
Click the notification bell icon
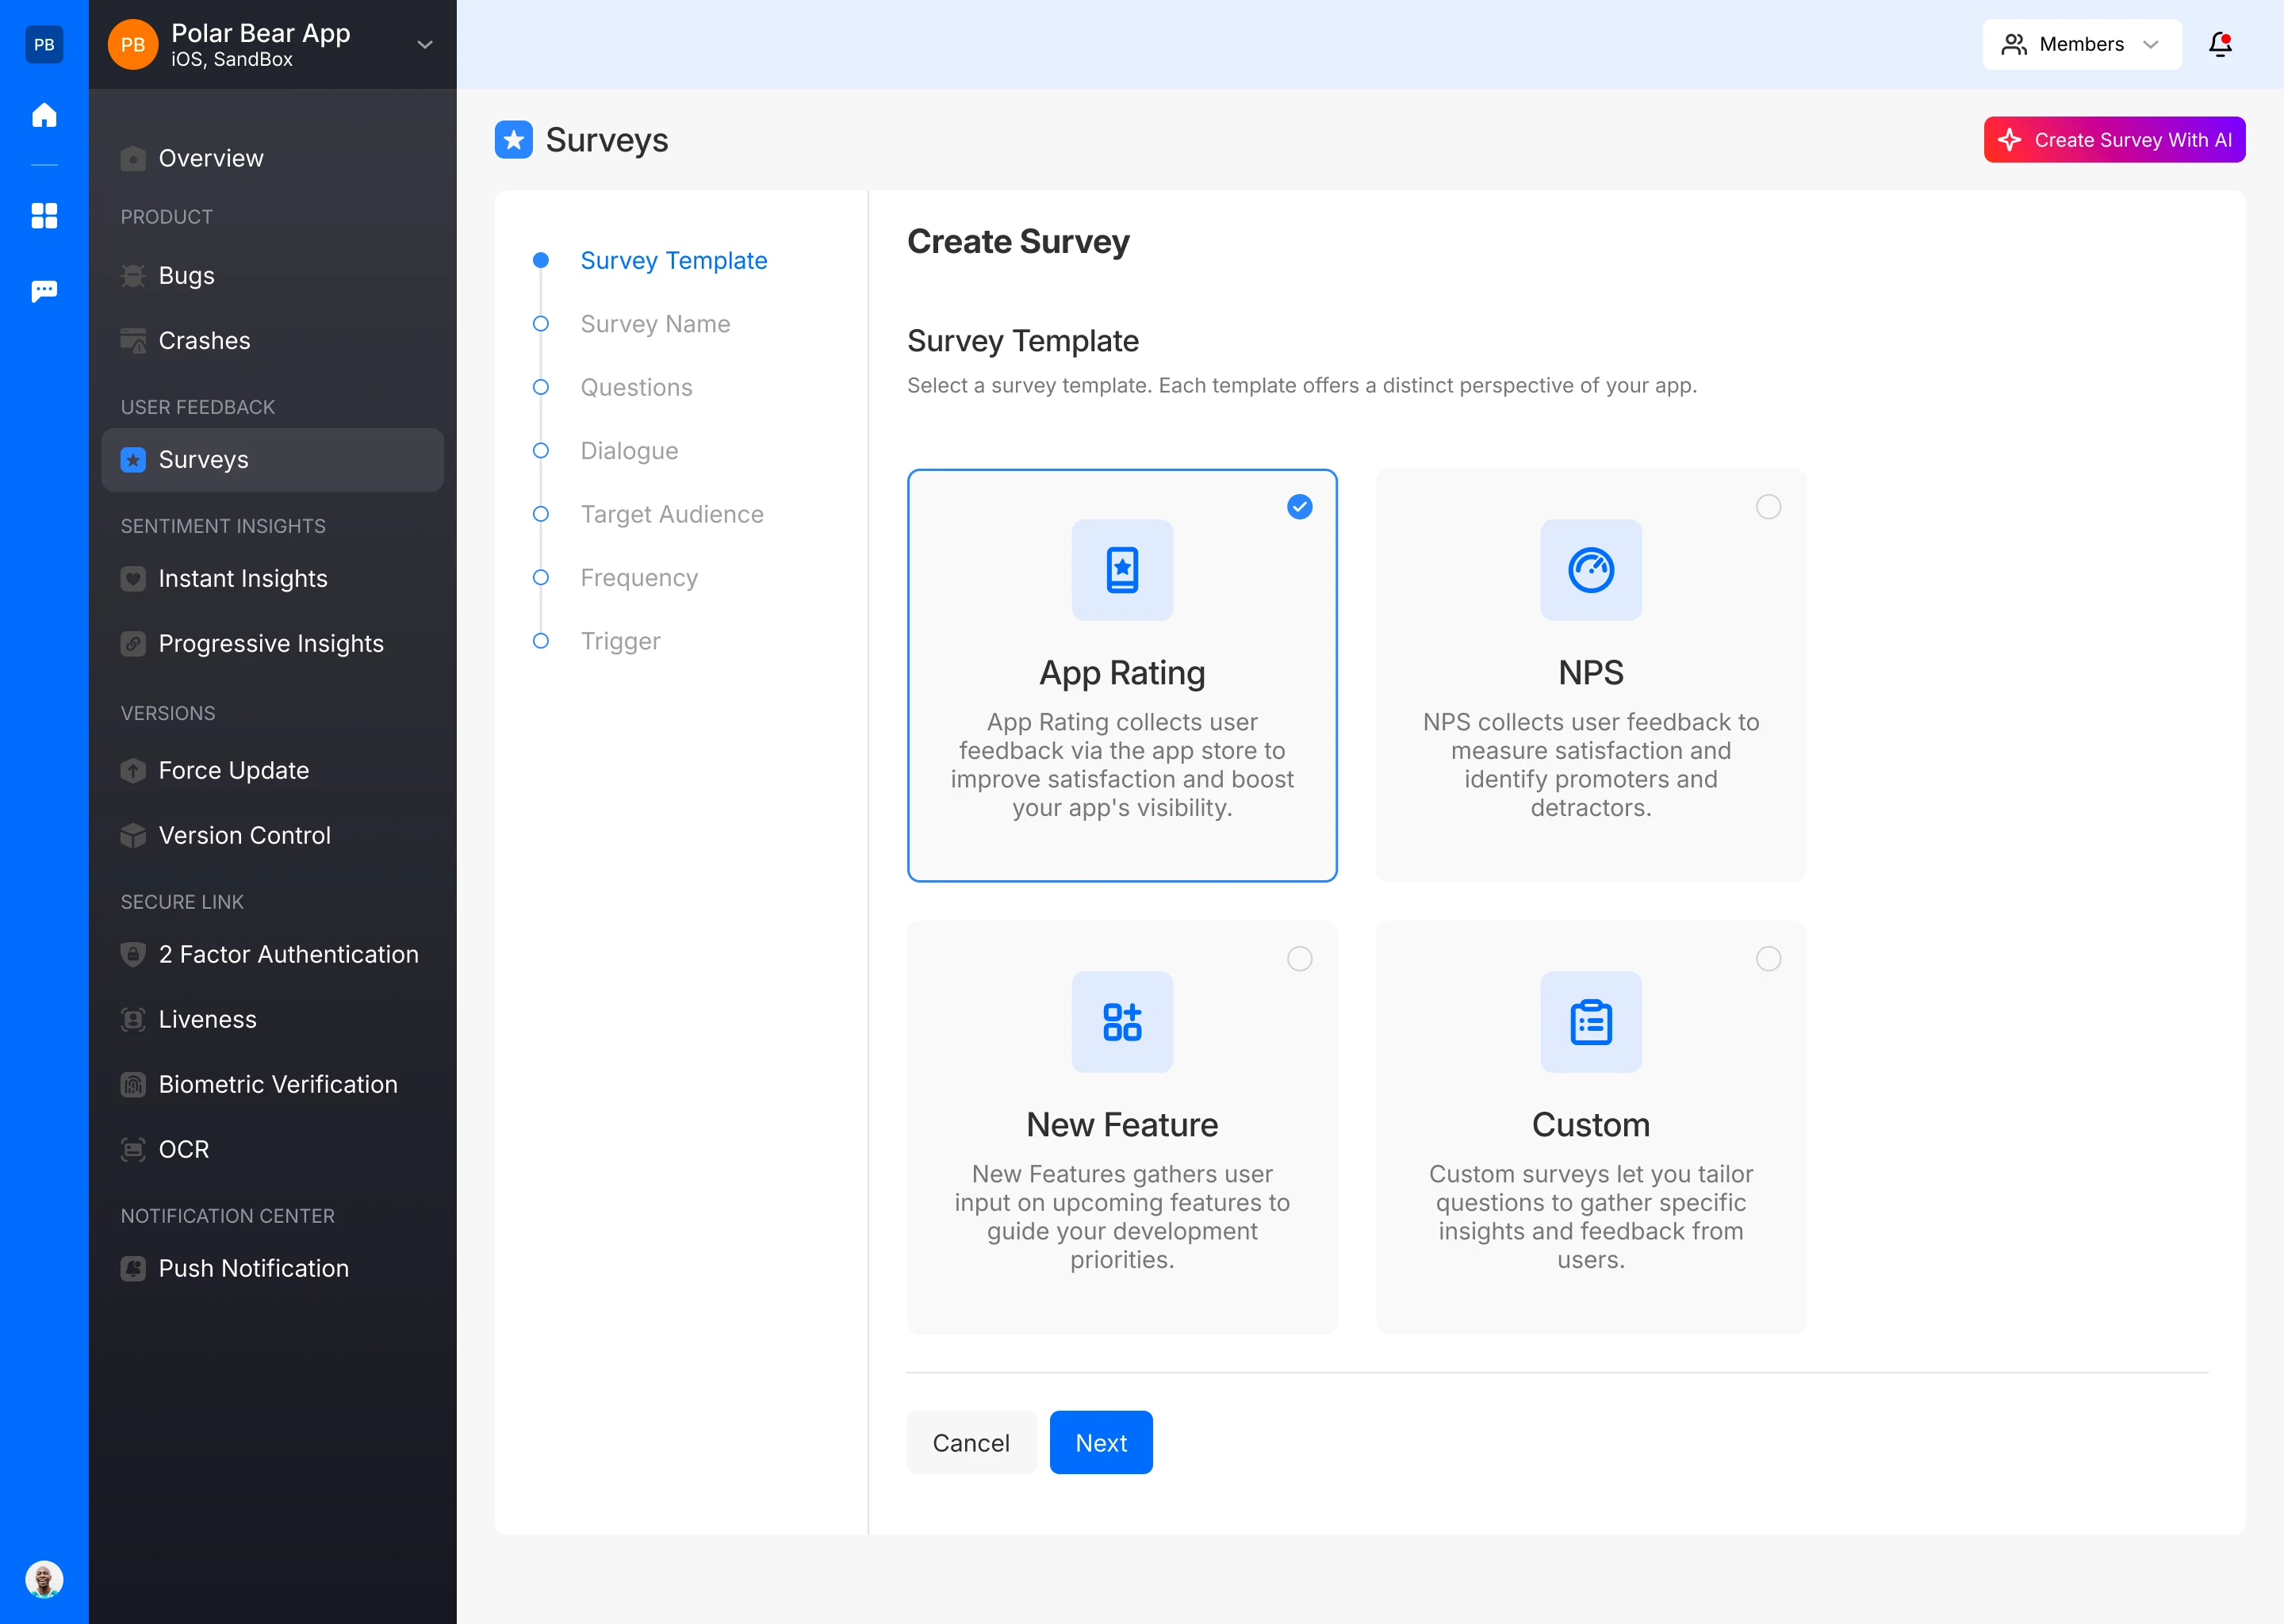[2220, 44]
